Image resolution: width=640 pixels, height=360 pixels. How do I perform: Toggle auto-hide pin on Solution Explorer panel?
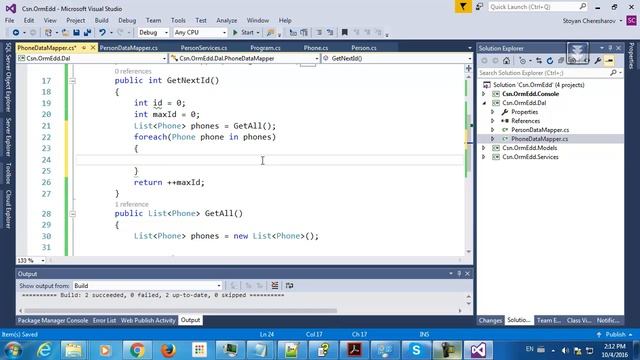tap(610, 48)
